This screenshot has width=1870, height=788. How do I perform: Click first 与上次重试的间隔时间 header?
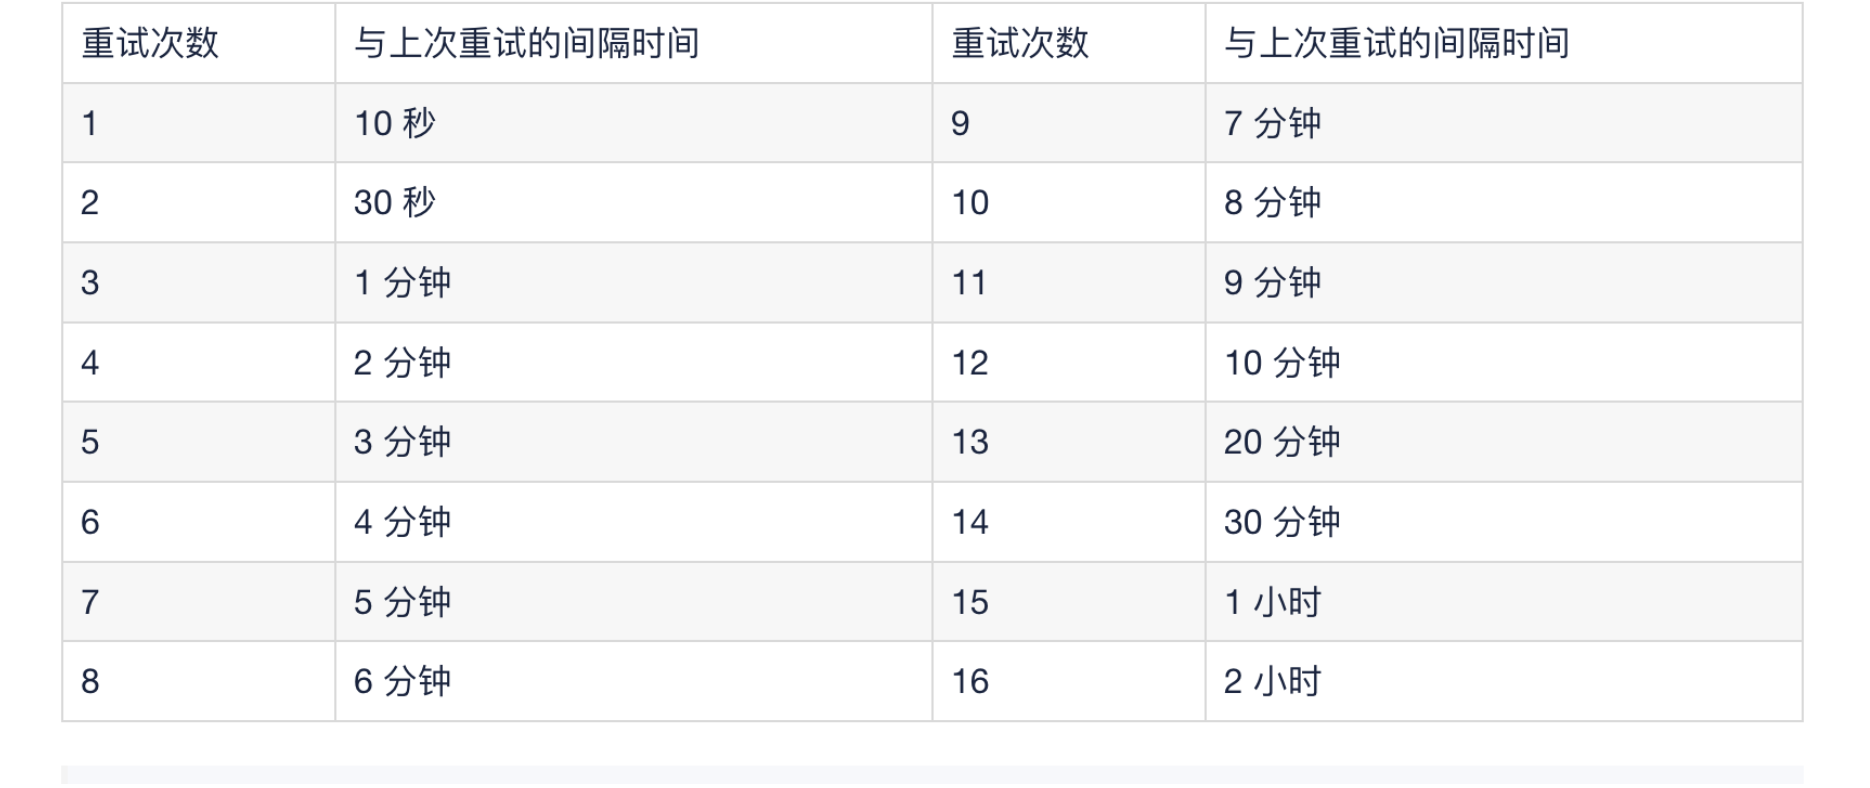click(526, 43)
